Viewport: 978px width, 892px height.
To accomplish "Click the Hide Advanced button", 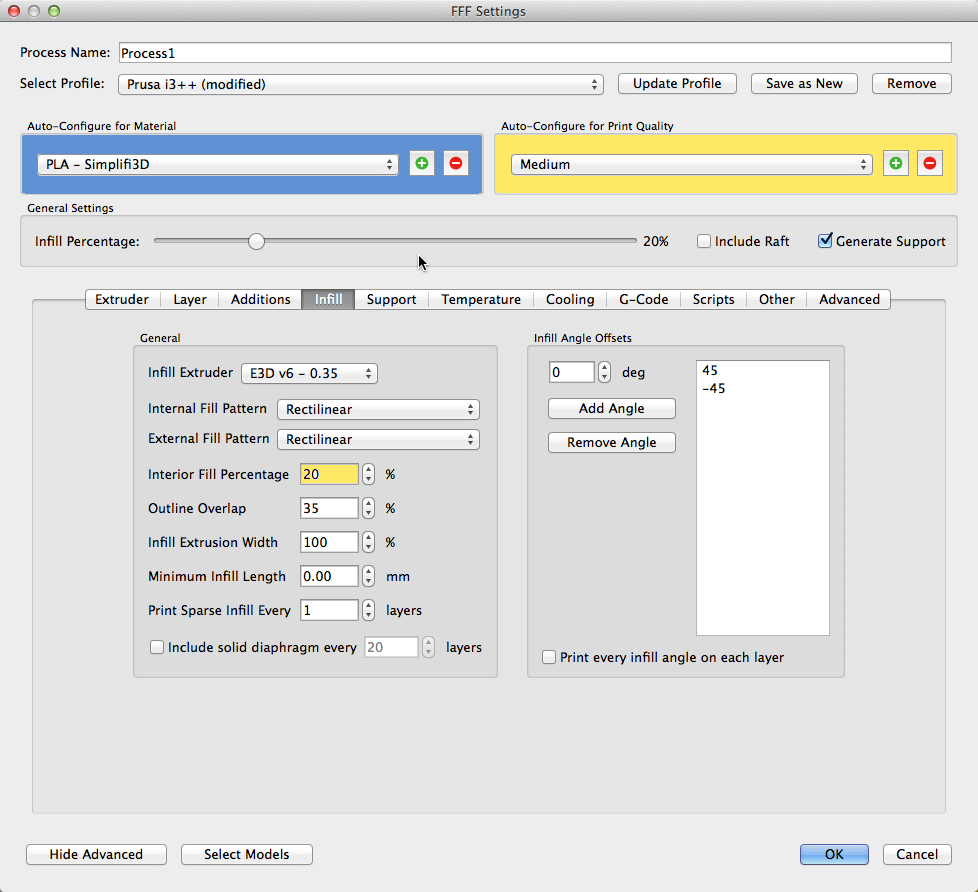I will pos(96,855).
